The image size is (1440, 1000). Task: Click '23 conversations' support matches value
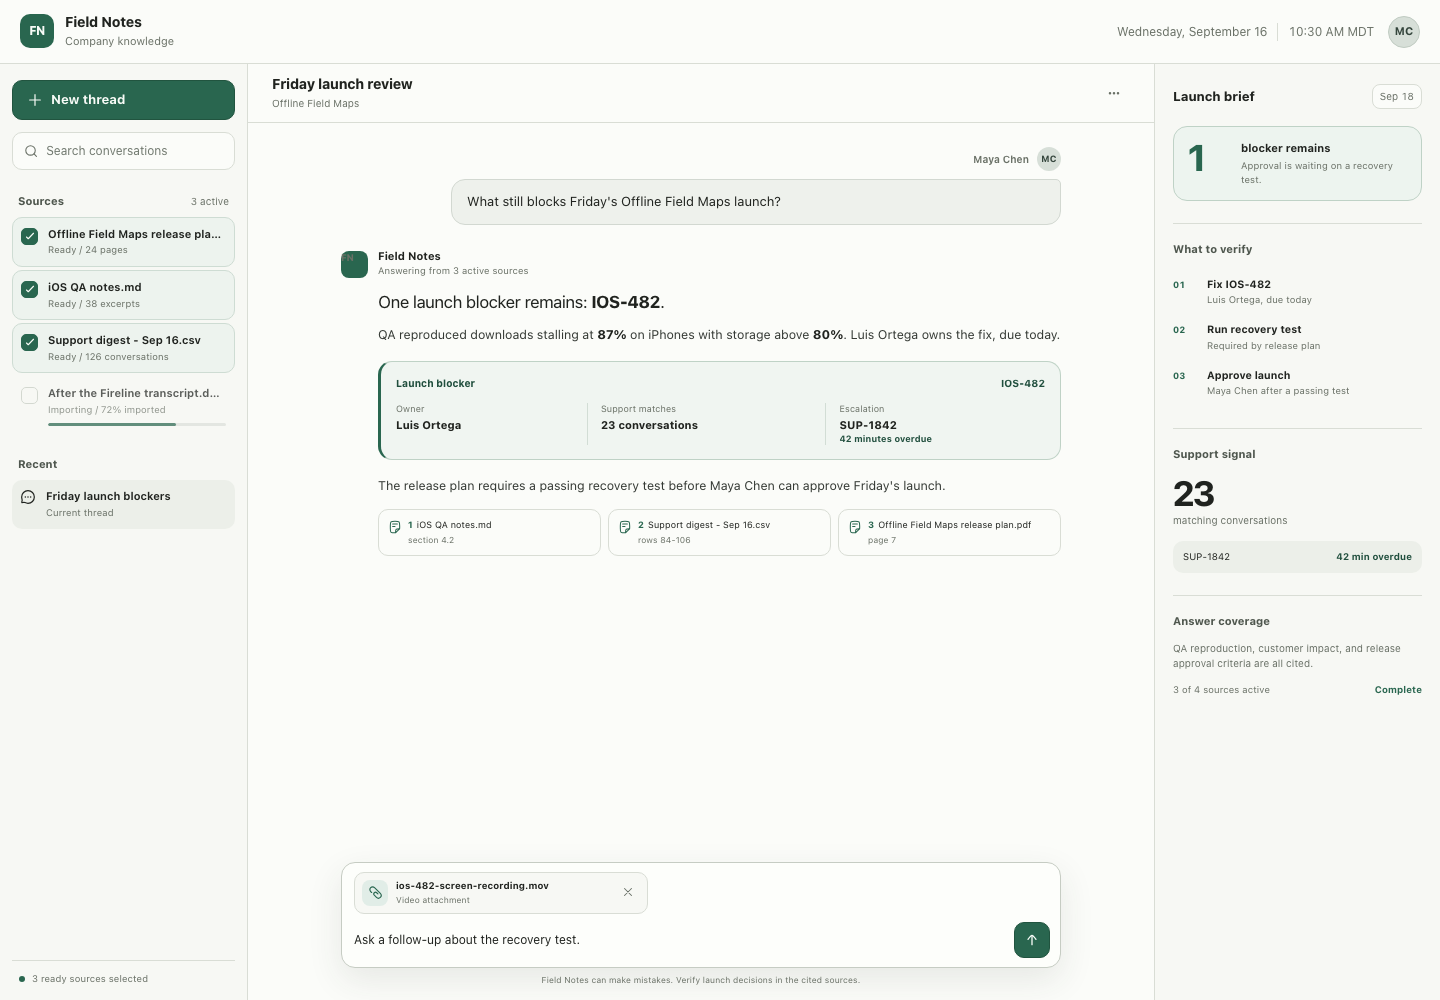click(649, 425)
